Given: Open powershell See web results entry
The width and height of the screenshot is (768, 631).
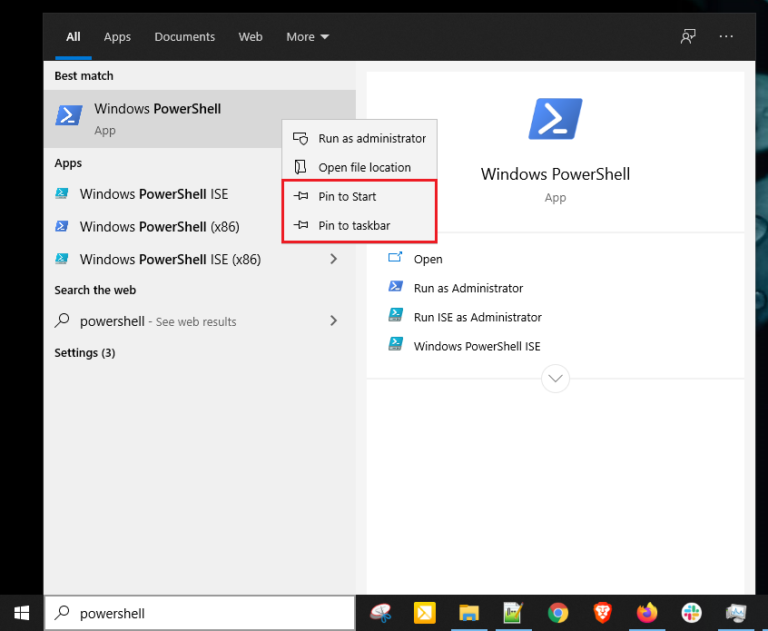Looking at the screenshot, I should (x=199, y=321).
